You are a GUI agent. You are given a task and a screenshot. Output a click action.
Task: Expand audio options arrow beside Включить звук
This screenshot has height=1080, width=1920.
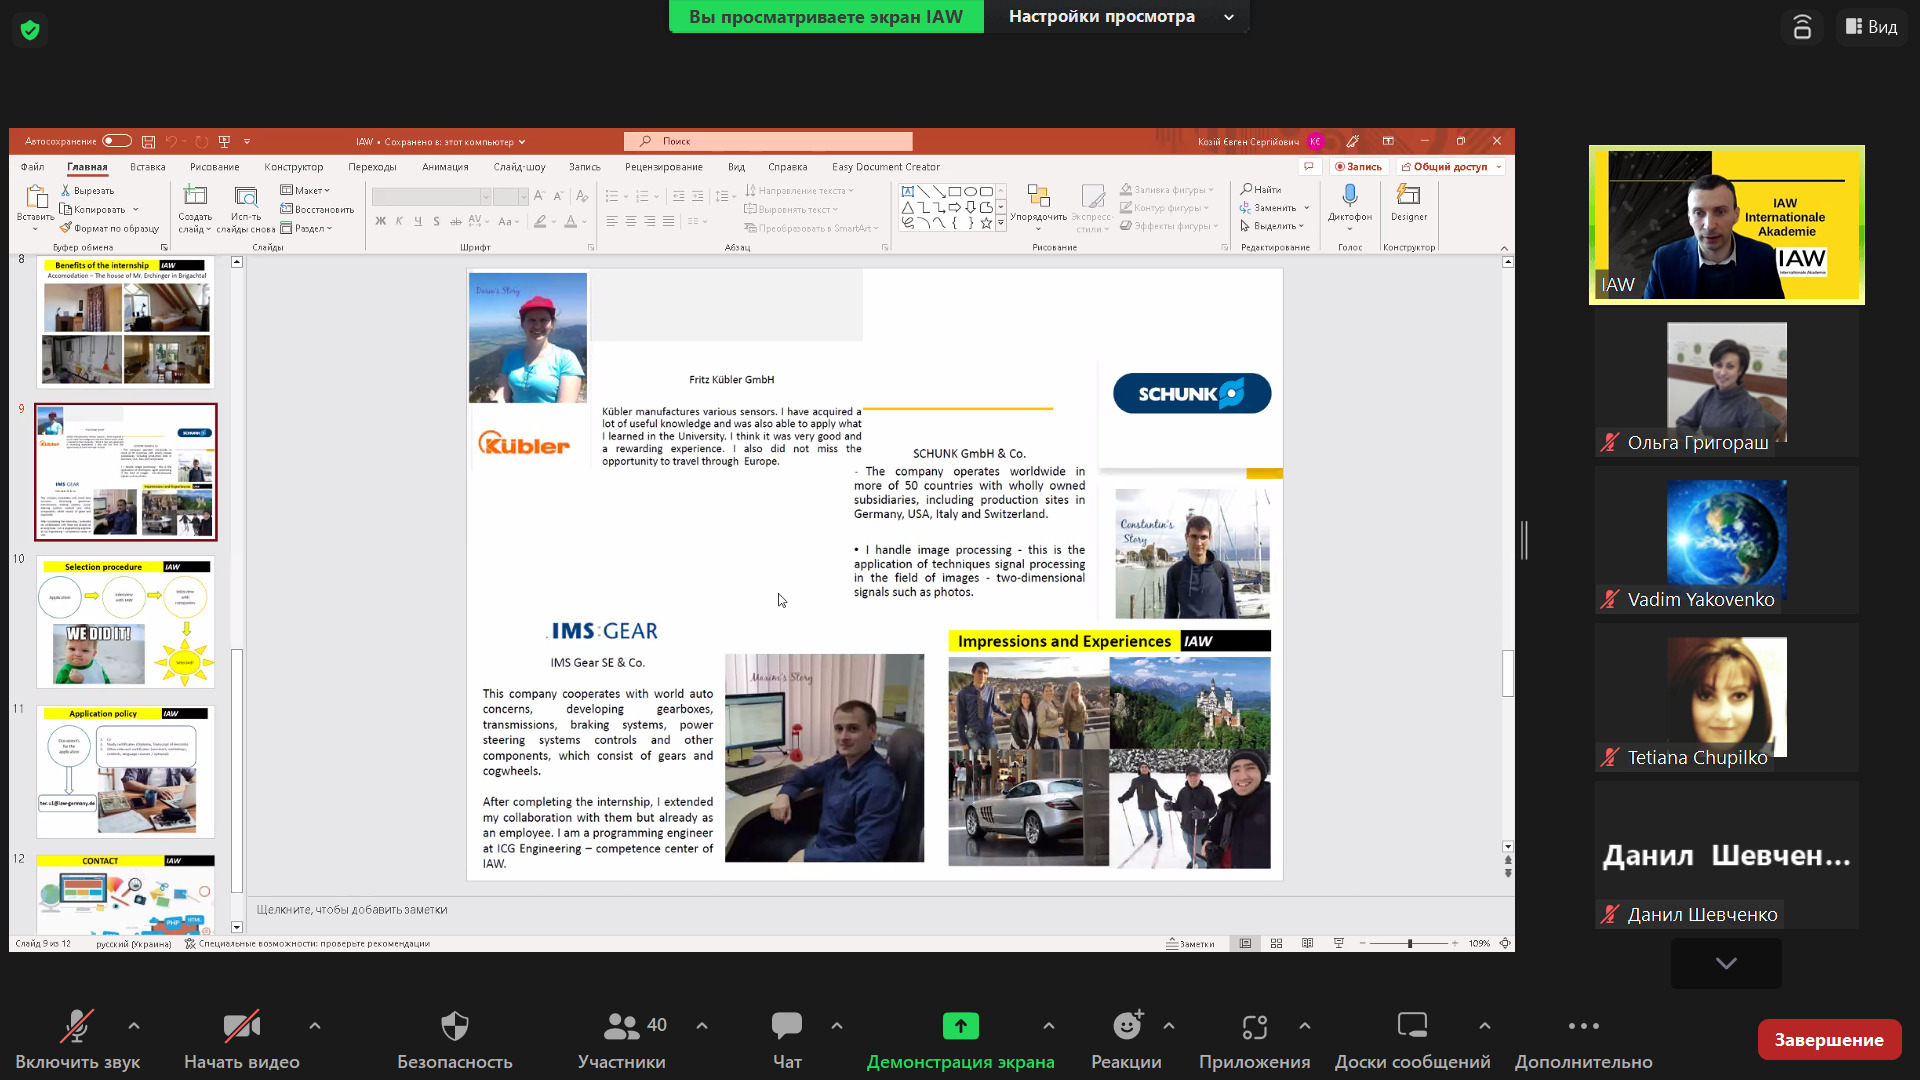pyautogui.click(x=134, y=1026)
